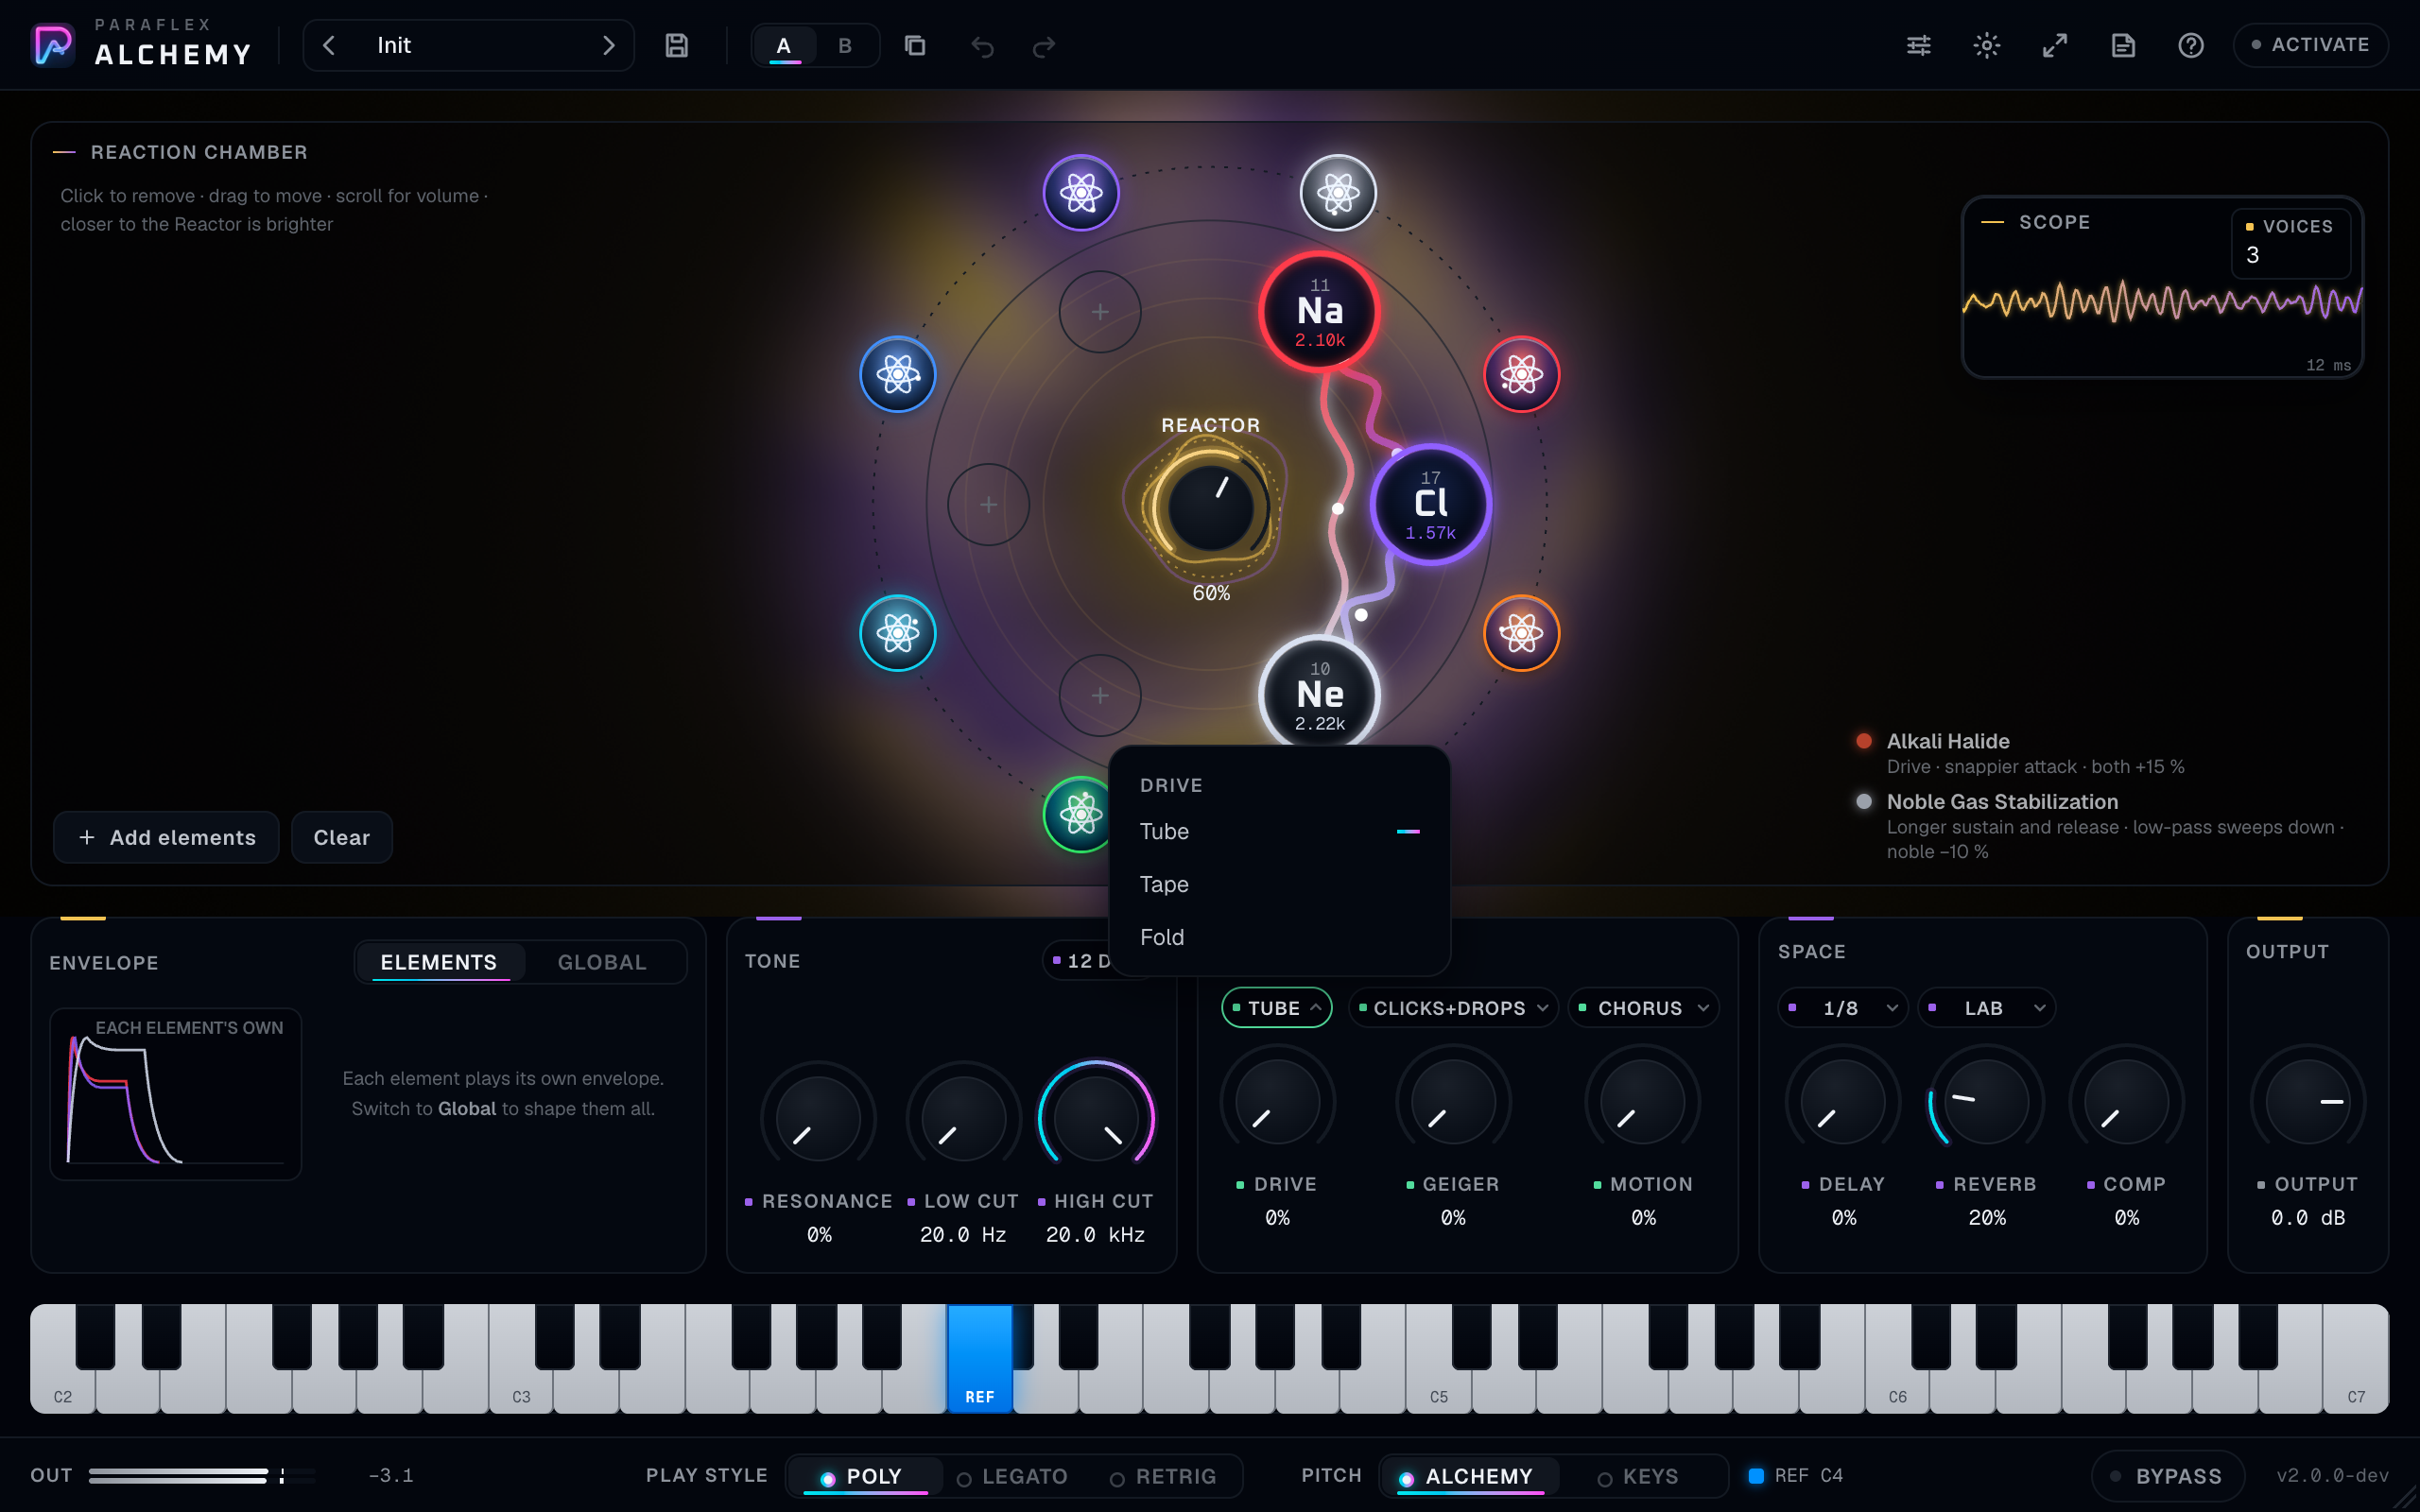Click the blue REF key on the keyboard
The height and width of the screenshot is (1512, 2420).
tap(980, 1358)
